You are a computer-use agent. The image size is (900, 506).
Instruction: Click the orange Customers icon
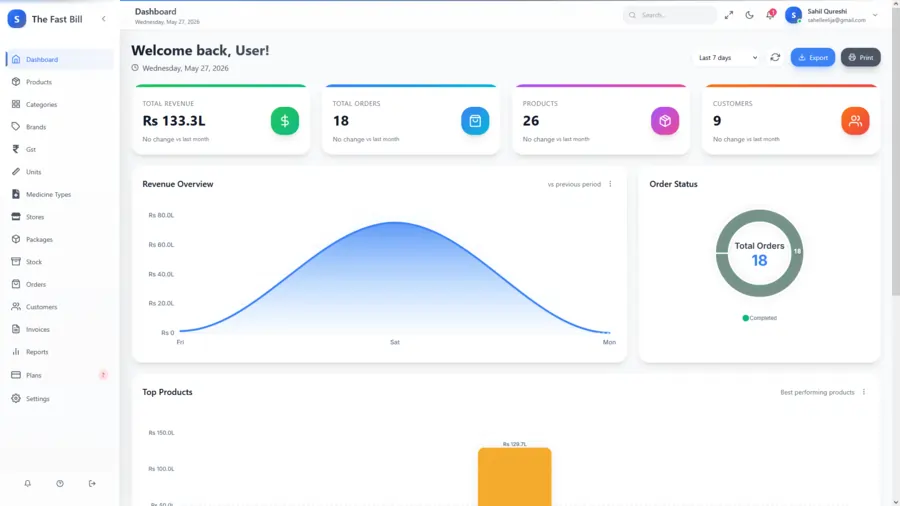[855, 121]
